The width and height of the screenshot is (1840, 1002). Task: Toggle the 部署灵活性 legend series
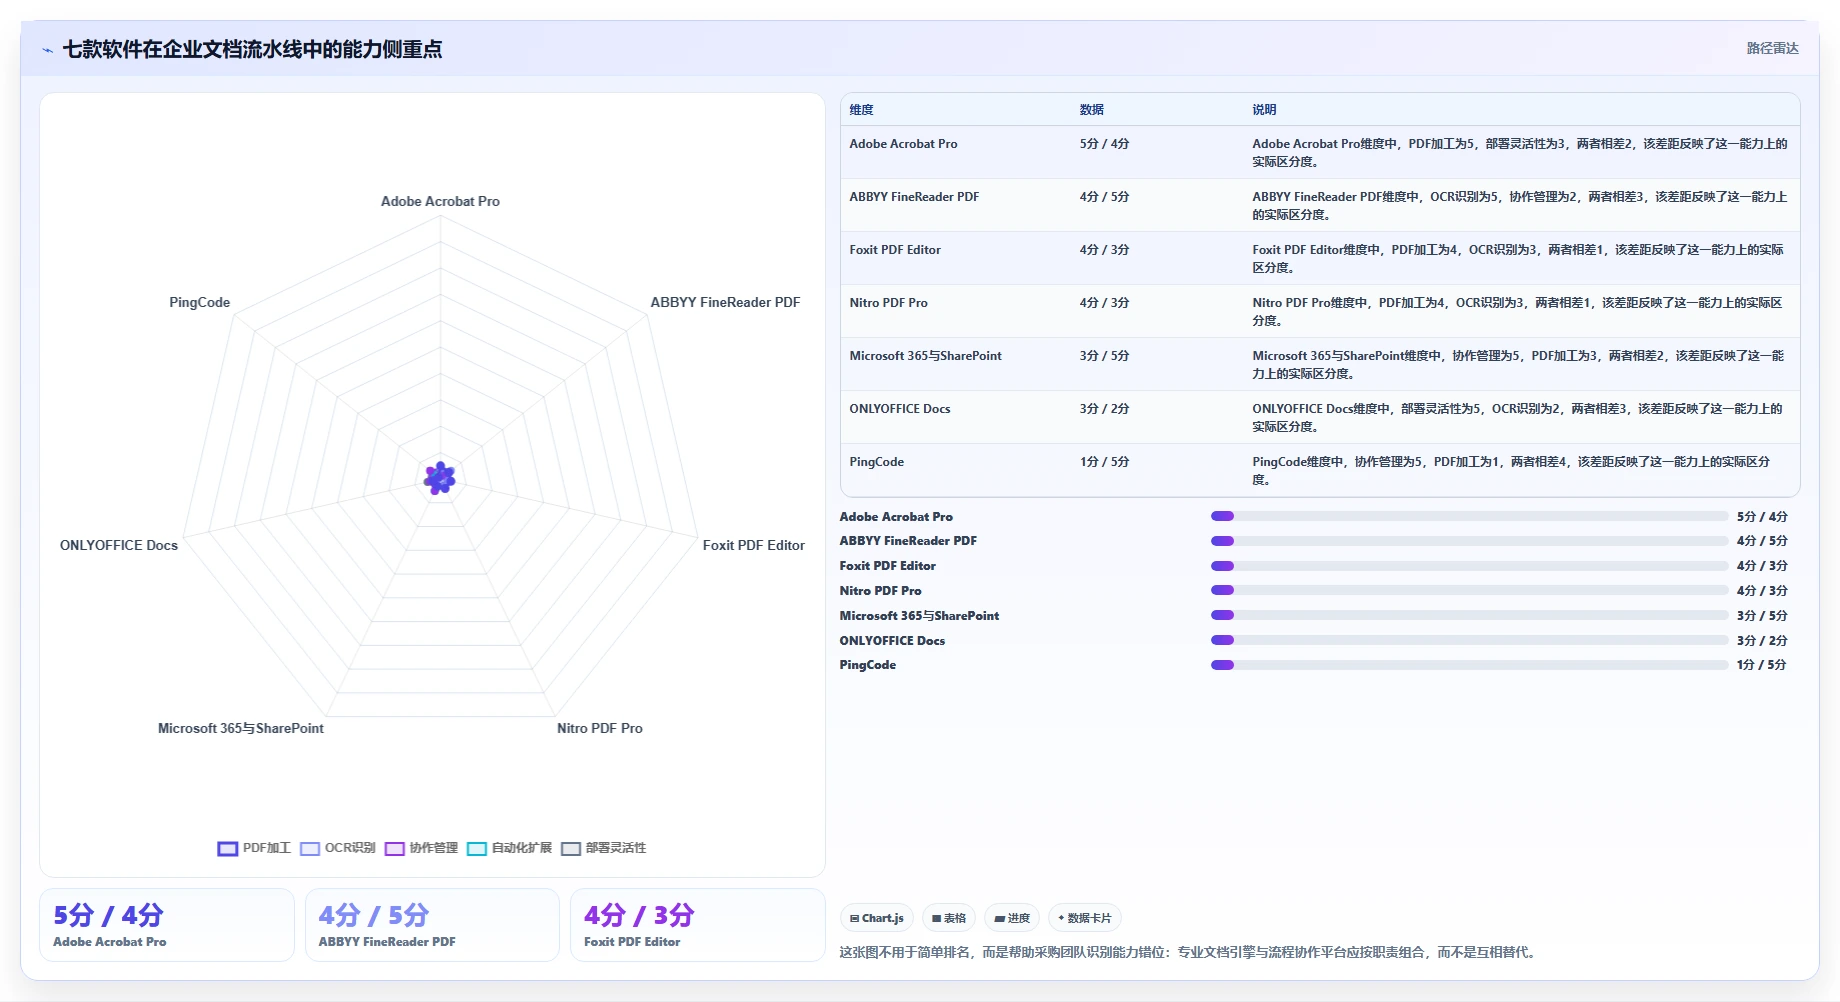[603, 848]
